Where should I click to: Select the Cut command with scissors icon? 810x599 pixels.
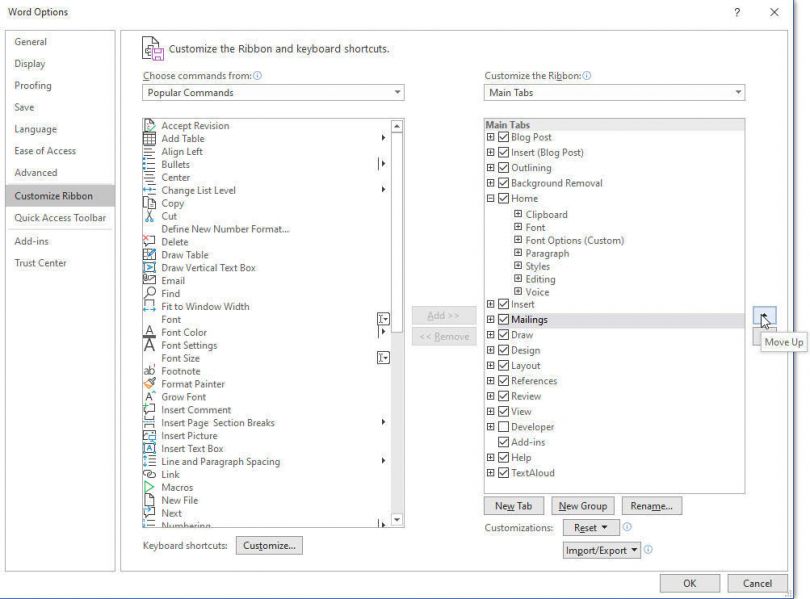(148, 215)
